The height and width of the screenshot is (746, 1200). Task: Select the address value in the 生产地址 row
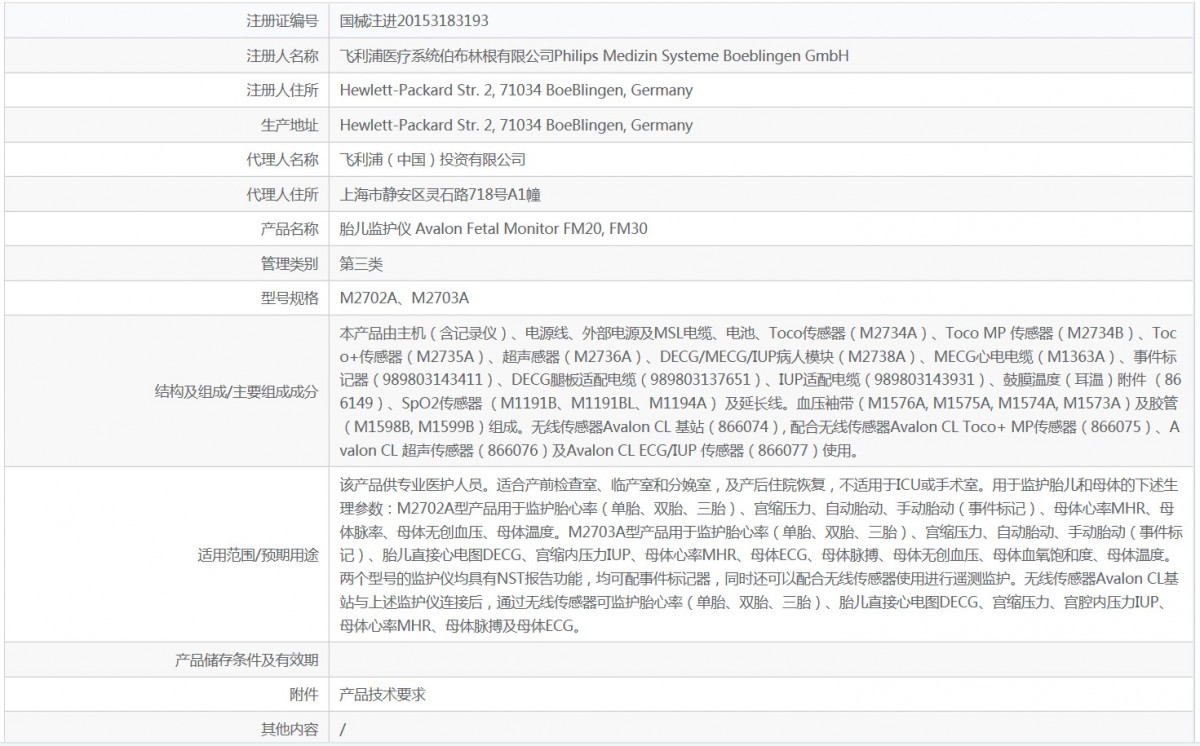516,125
